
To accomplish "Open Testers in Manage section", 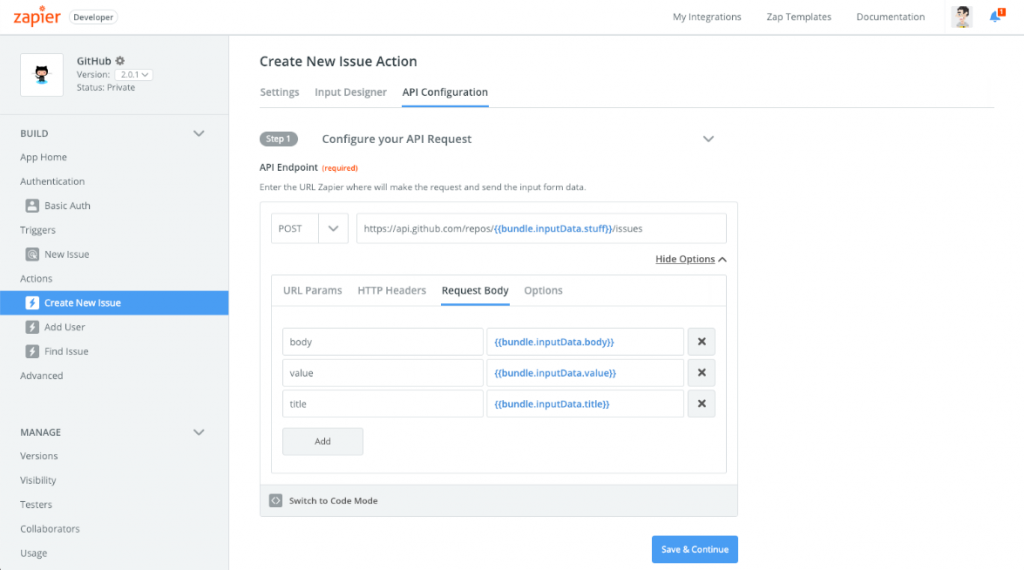I will 36,505.
